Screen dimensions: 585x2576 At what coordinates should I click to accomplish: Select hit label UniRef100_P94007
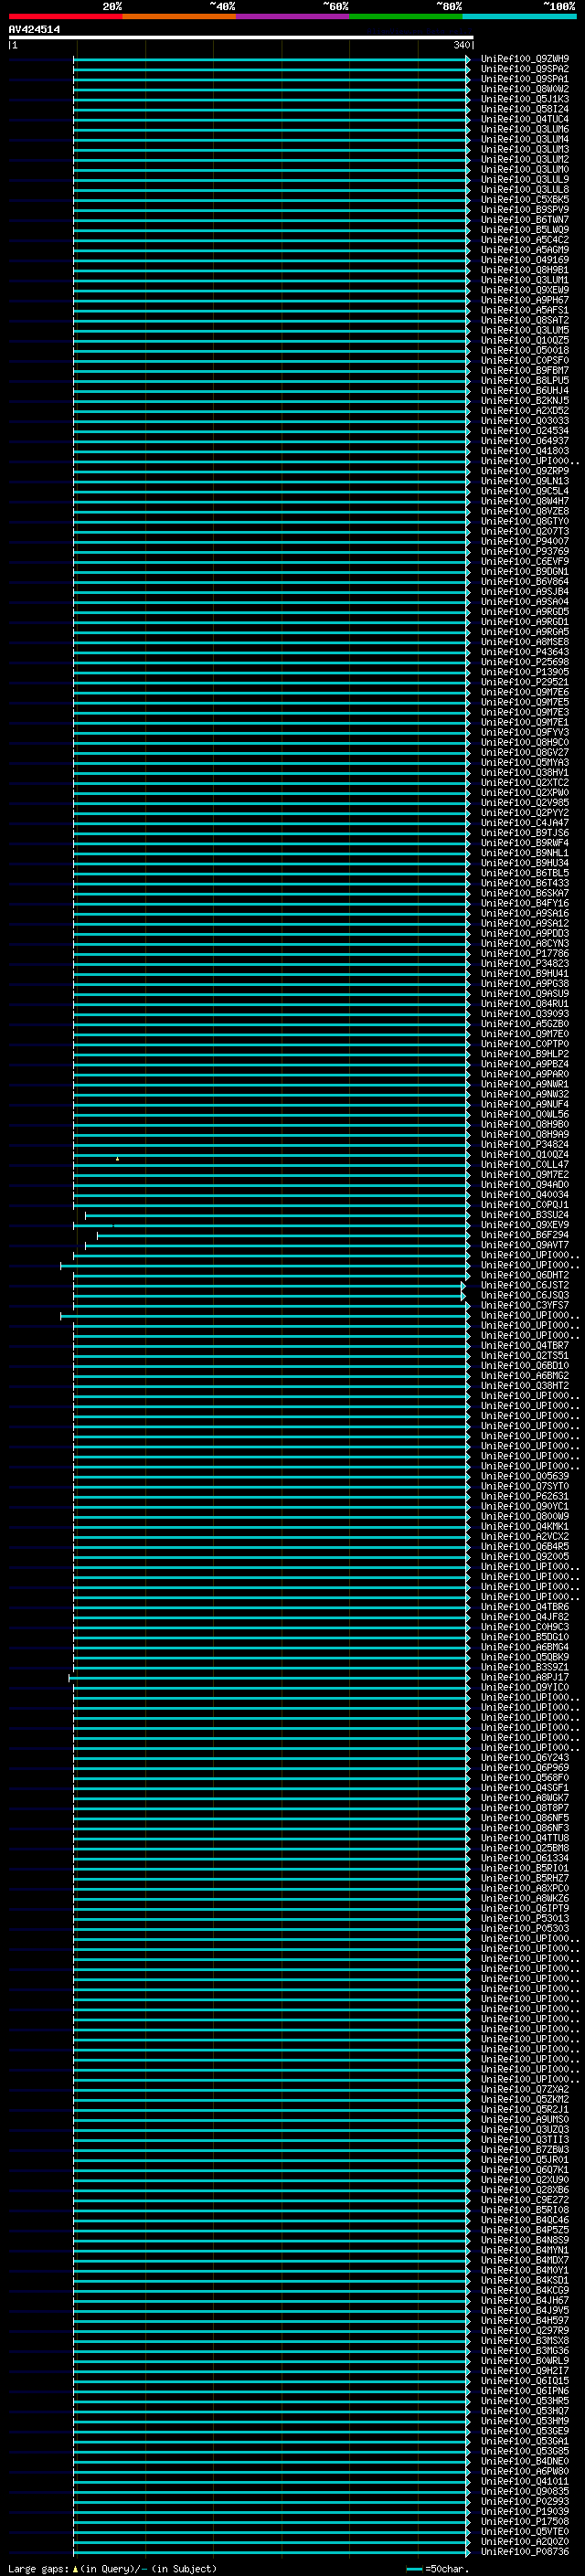[525, 541]
